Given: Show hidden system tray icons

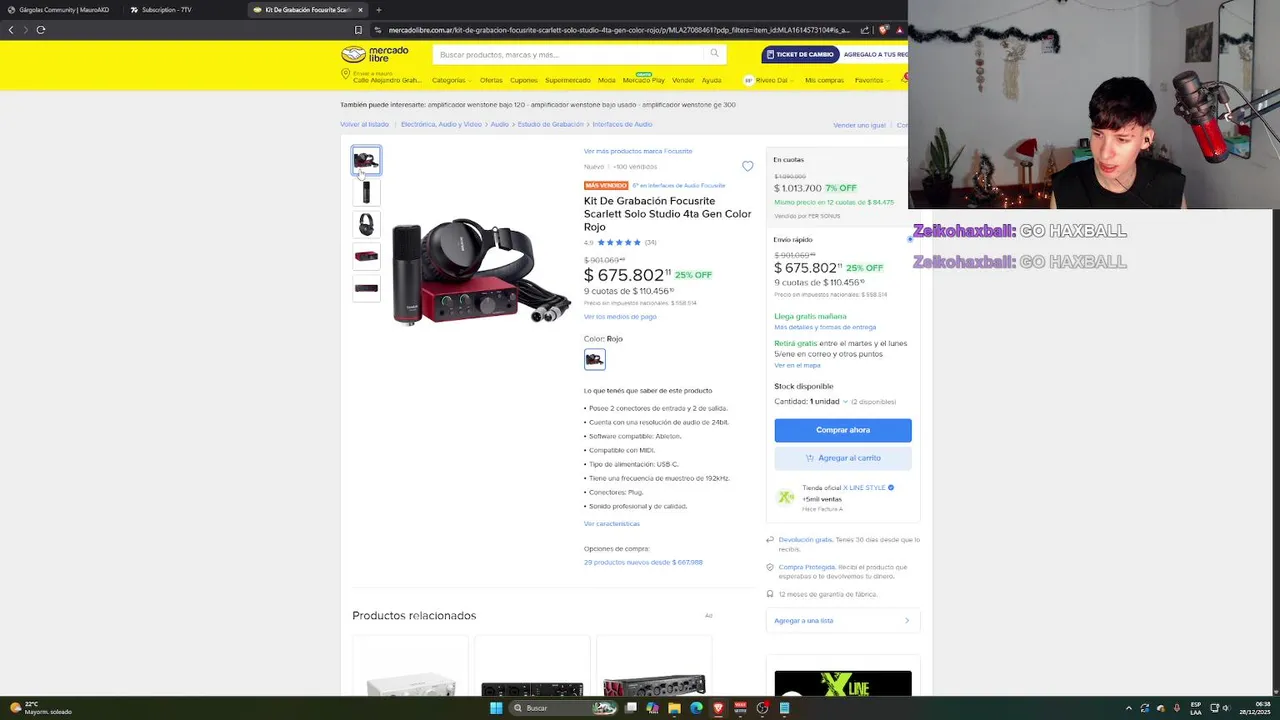Looking at the screenshot, I should pyautogui.click(x=1129, y=708).
